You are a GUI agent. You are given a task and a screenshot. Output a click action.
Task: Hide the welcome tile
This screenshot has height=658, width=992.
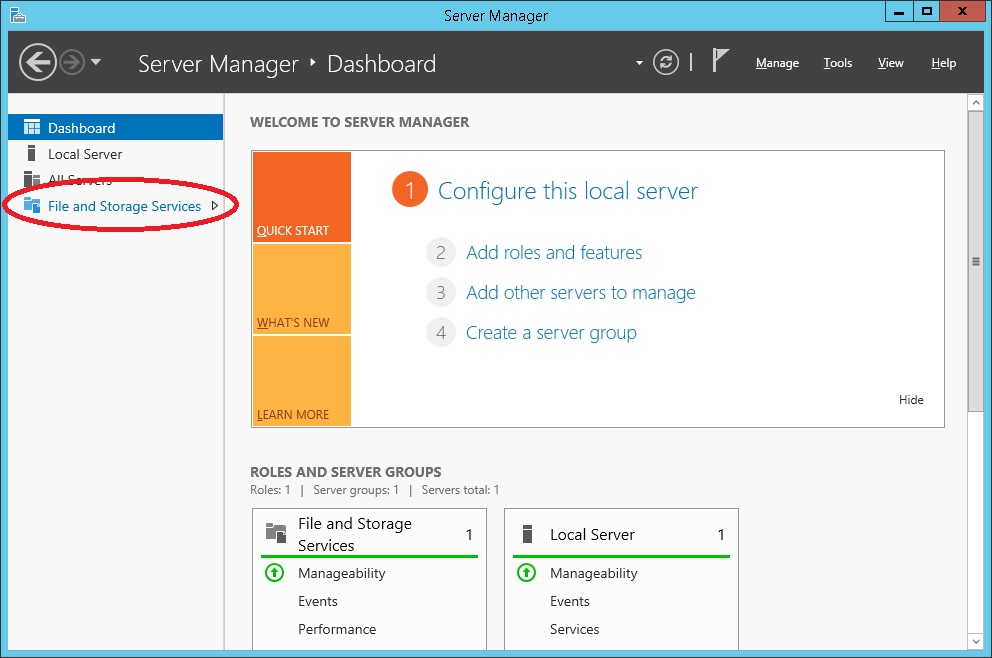click(910, 400)
